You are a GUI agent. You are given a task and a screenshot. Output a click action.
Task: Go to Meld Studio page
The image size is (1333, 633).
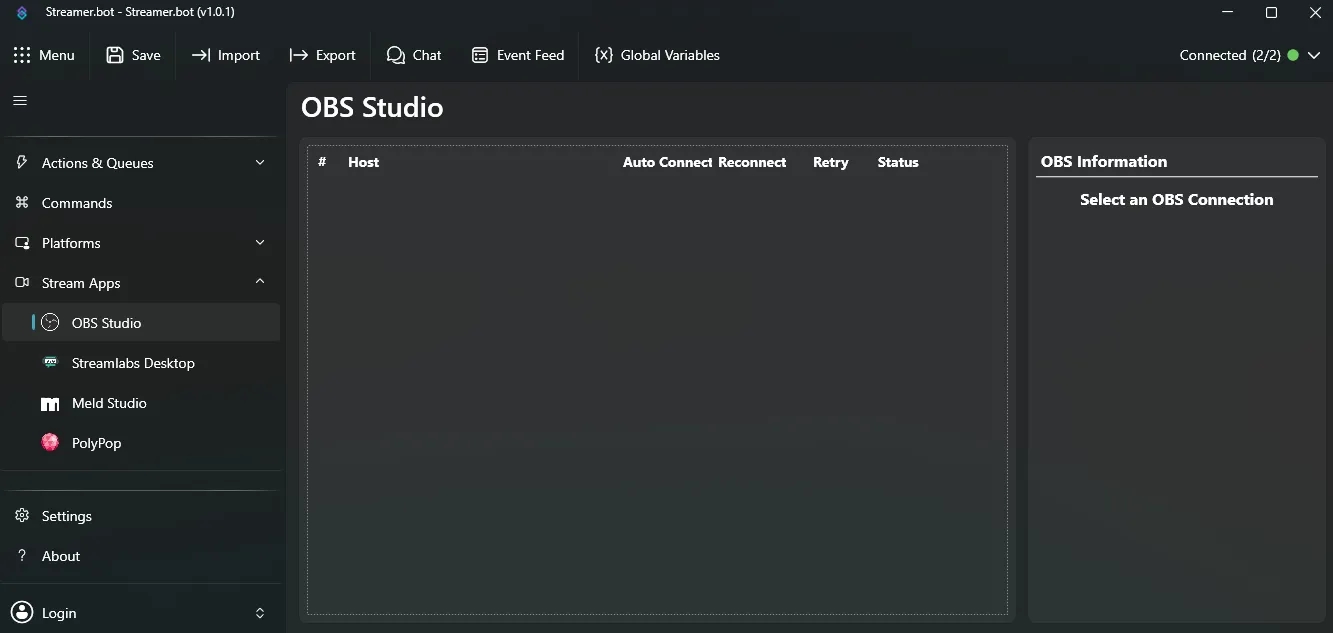109,403
